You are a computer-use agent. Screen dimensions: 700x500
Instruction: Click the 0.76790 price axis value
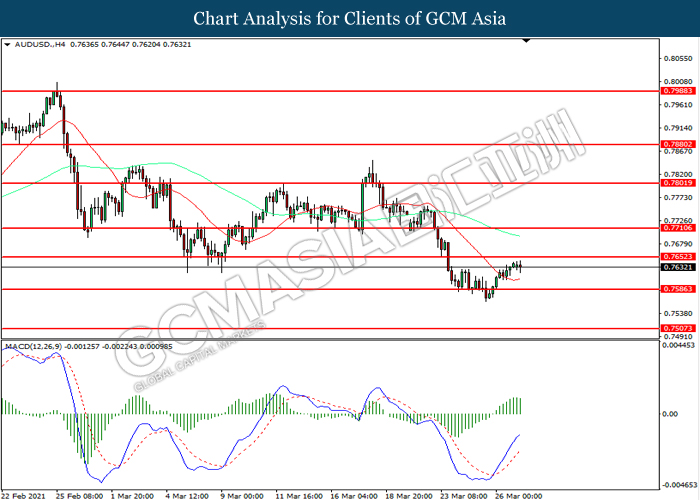tap(678, 244)
